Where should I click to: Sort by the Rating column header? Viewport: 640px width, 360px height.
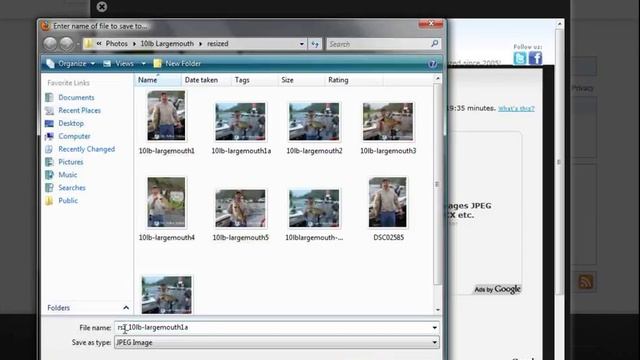tap(354, 80)
